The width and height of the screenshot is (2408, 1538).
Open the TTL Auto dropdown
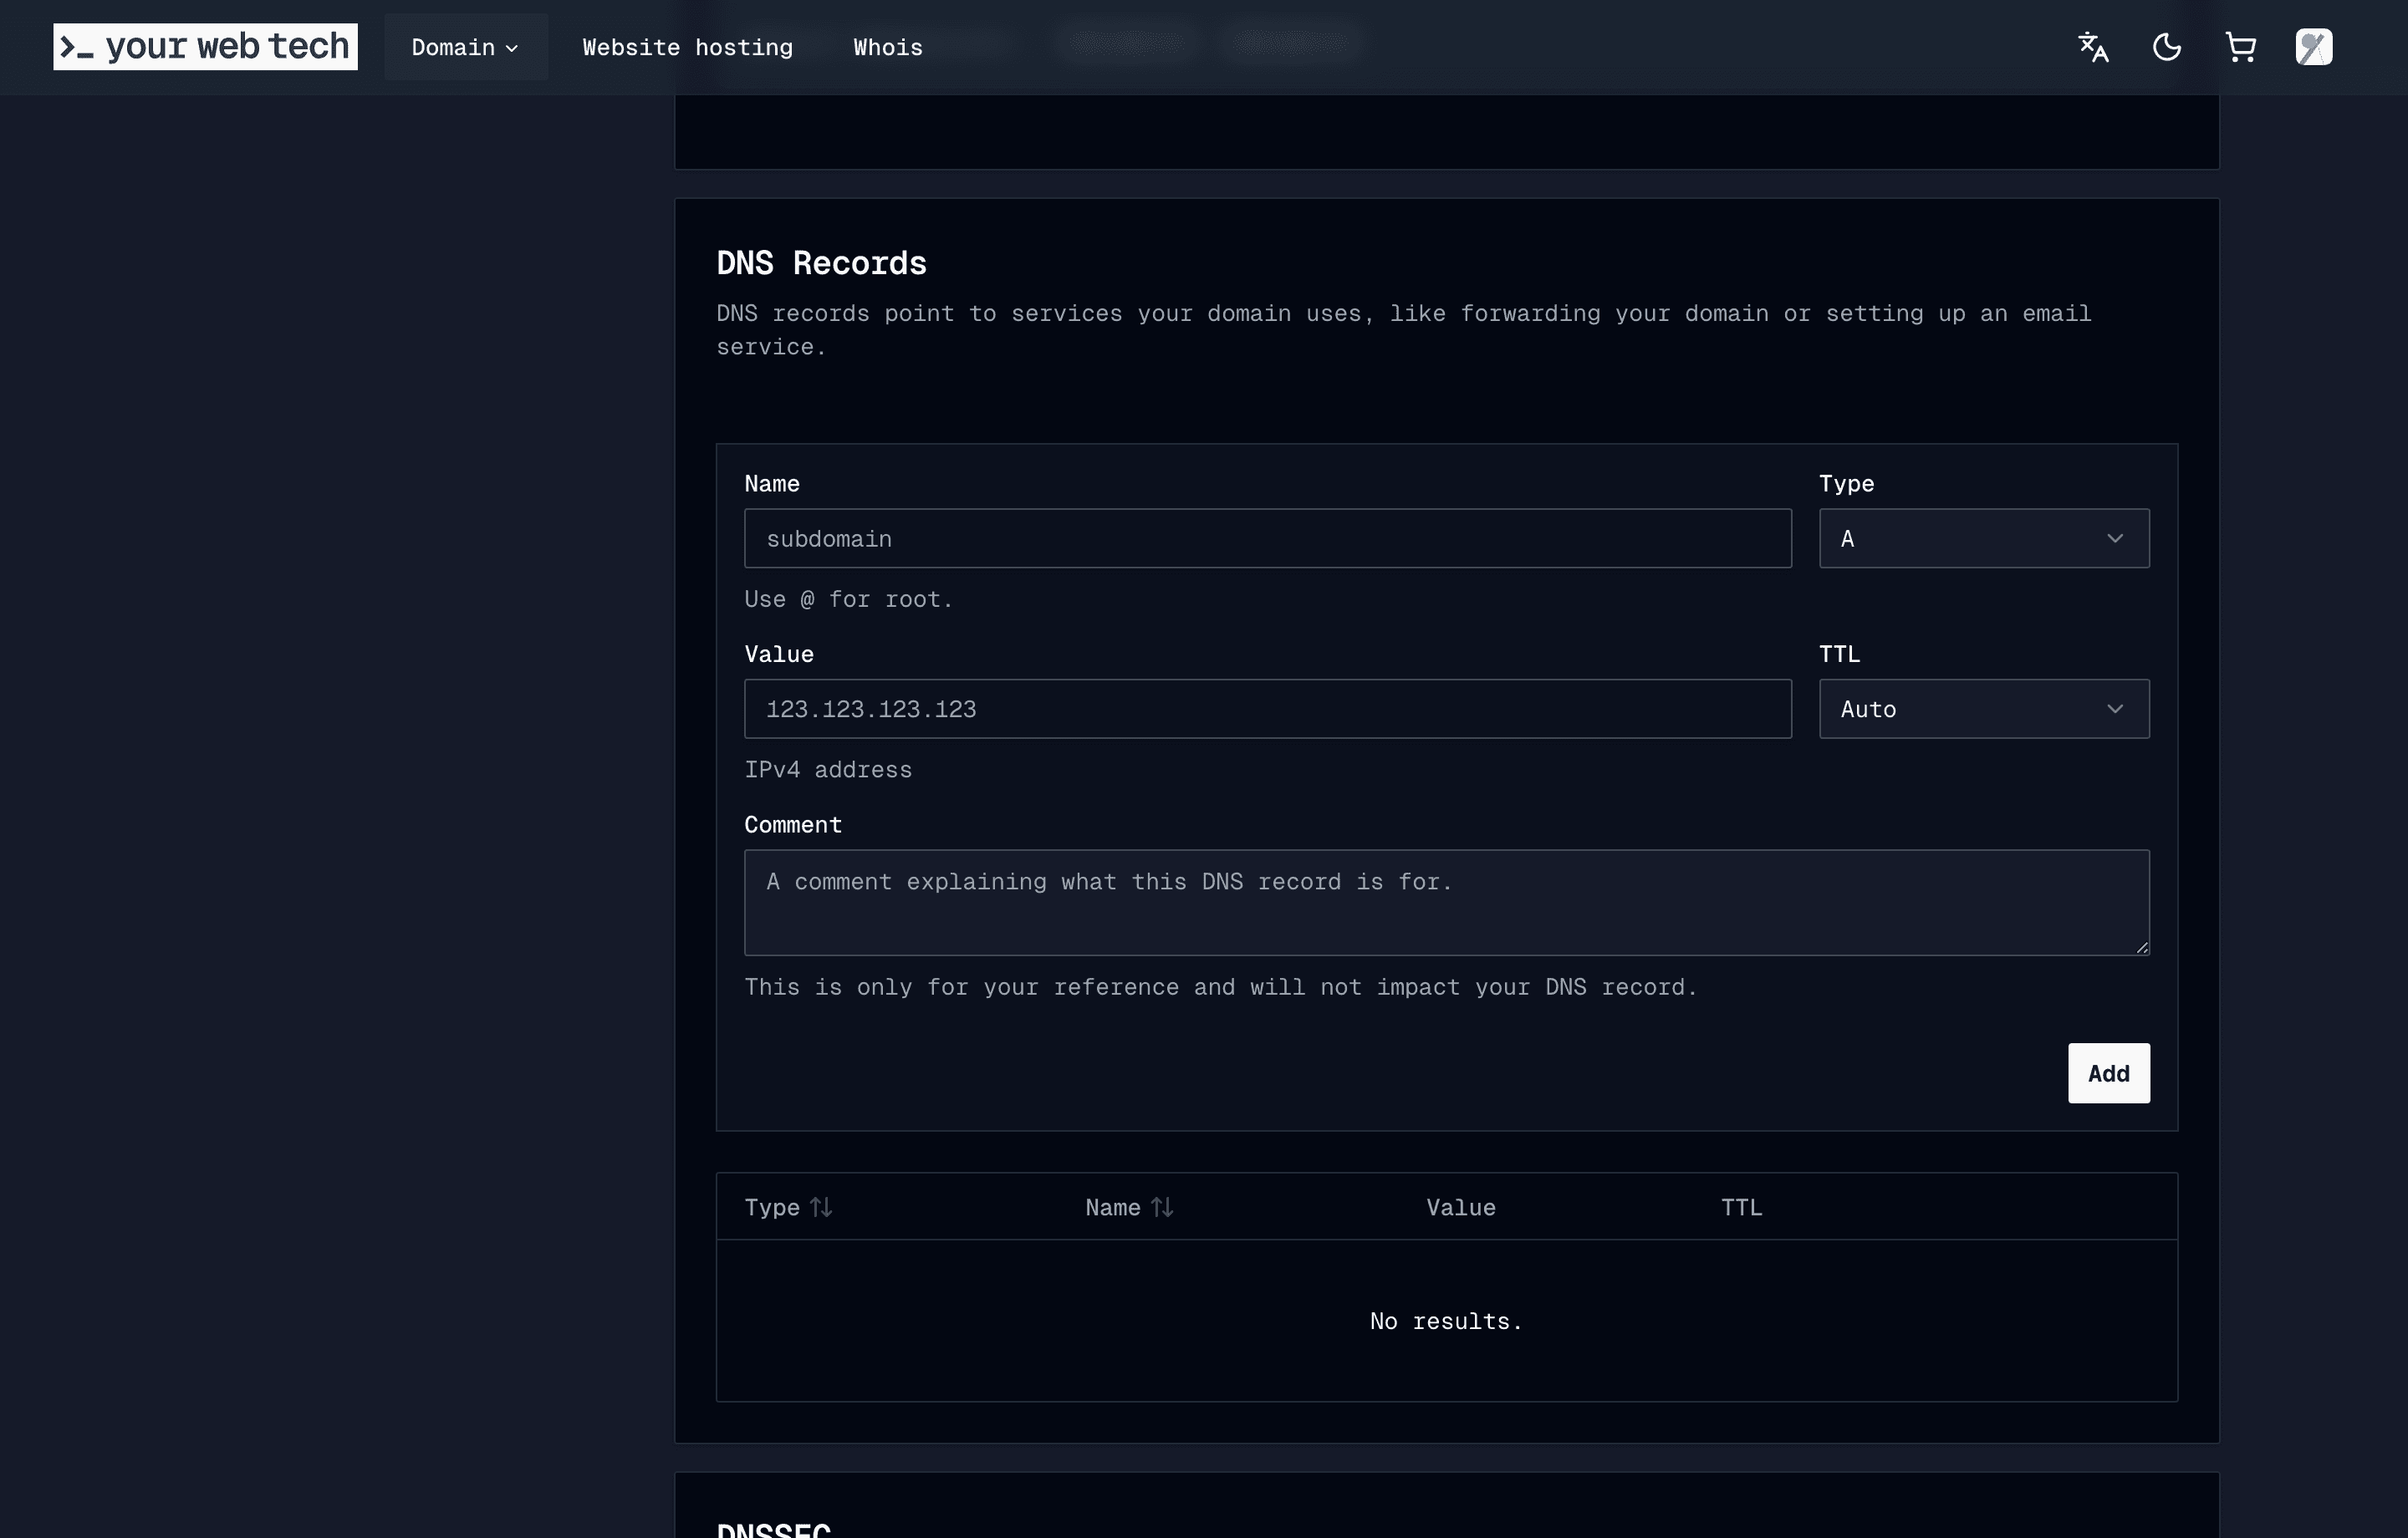(x=1984, y=709)
